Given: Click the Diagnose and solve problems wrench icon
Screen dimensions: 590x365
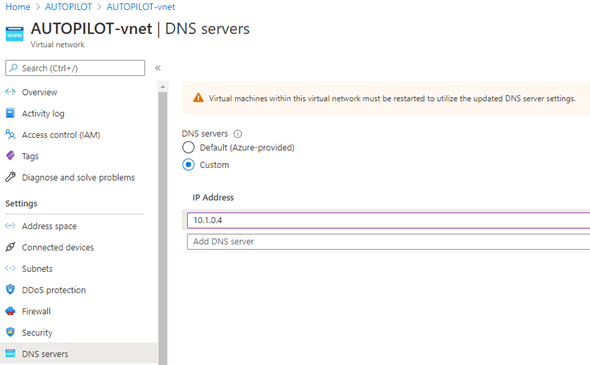Looking at the screenshot, I should click(x=10, y=177).
